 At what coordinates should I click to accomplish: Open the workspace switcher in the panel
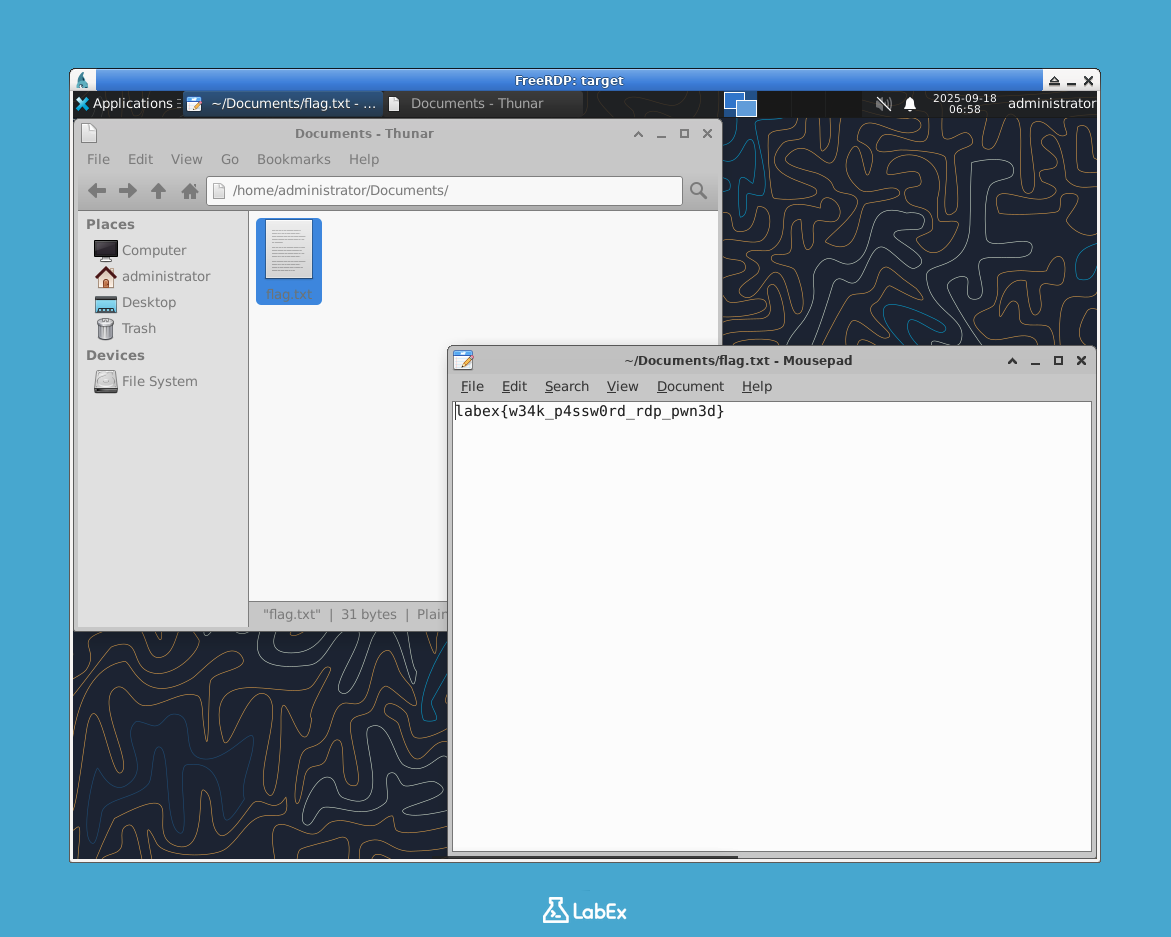pos(740,103)
